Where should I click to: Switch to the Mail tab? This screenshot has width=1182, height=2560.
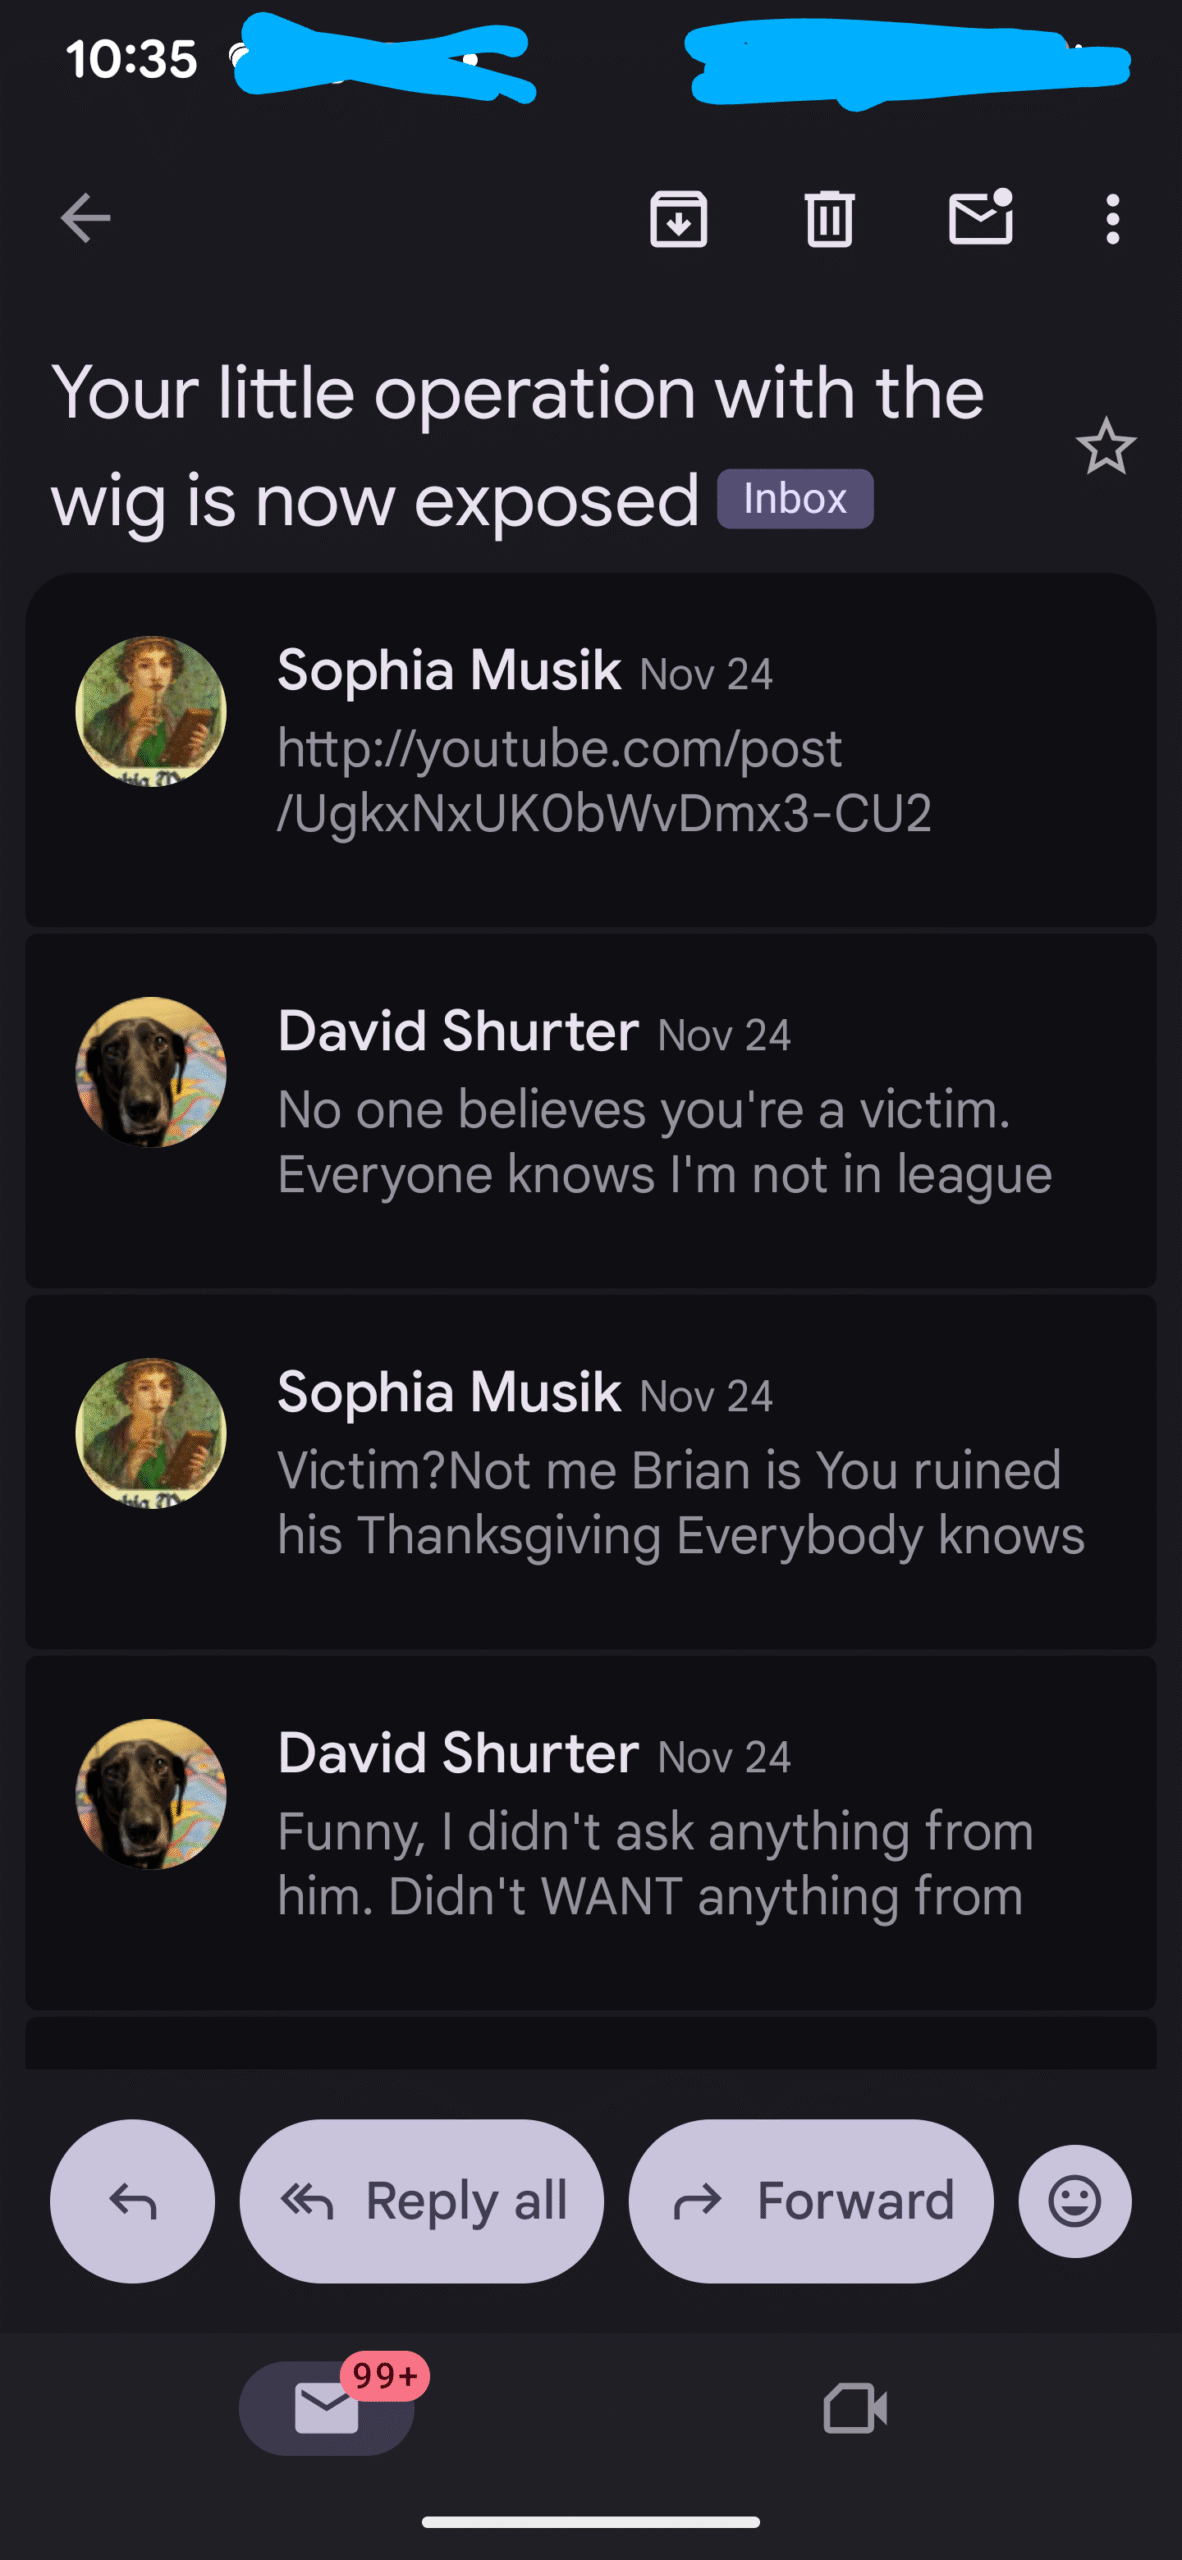pos(327,2408)
